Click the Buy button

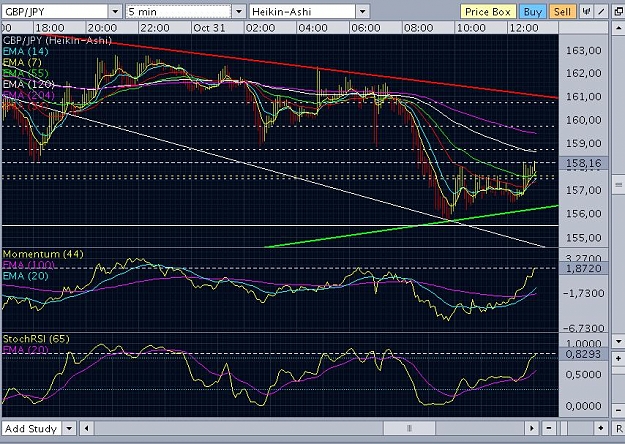[533, 12]
